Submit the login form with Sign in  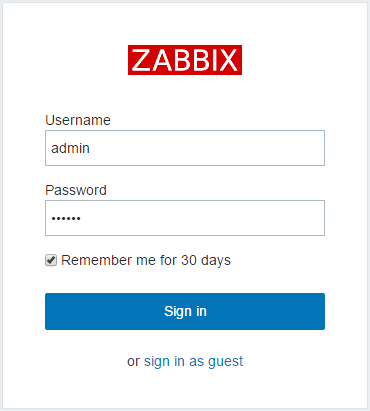[185, 311]
